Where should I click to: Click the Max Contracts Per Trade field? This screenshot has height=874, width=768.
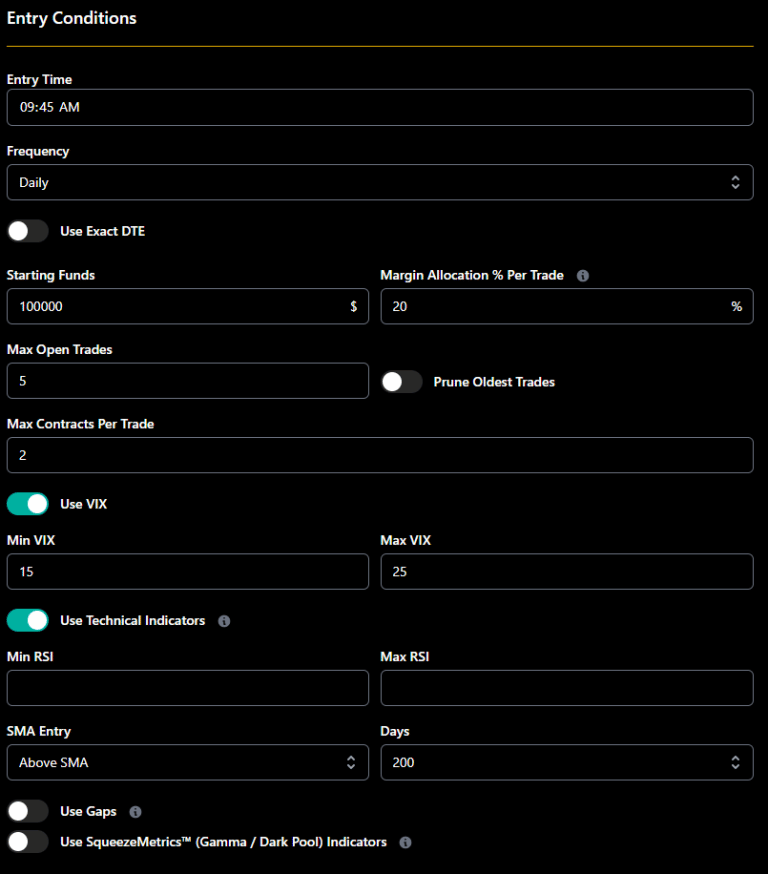click(380, 455)
